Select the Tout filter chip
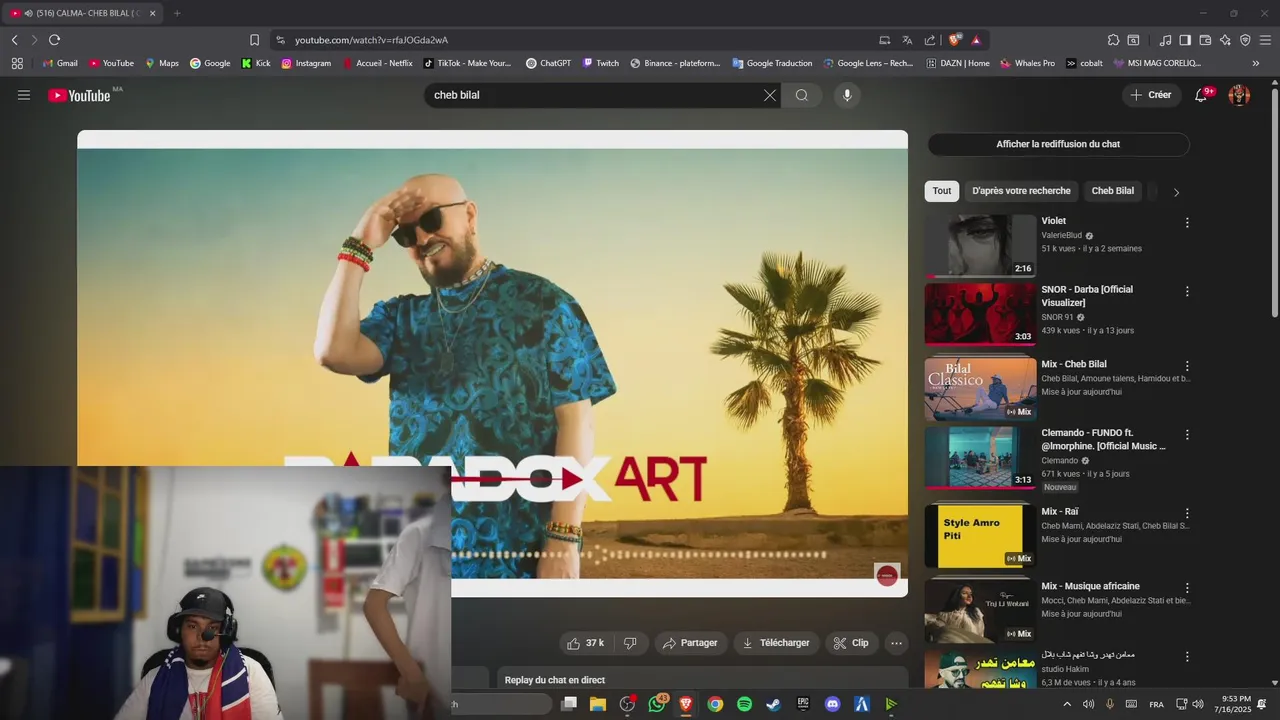This screenshot has width=1280, height=720. [x=942, y=191]
